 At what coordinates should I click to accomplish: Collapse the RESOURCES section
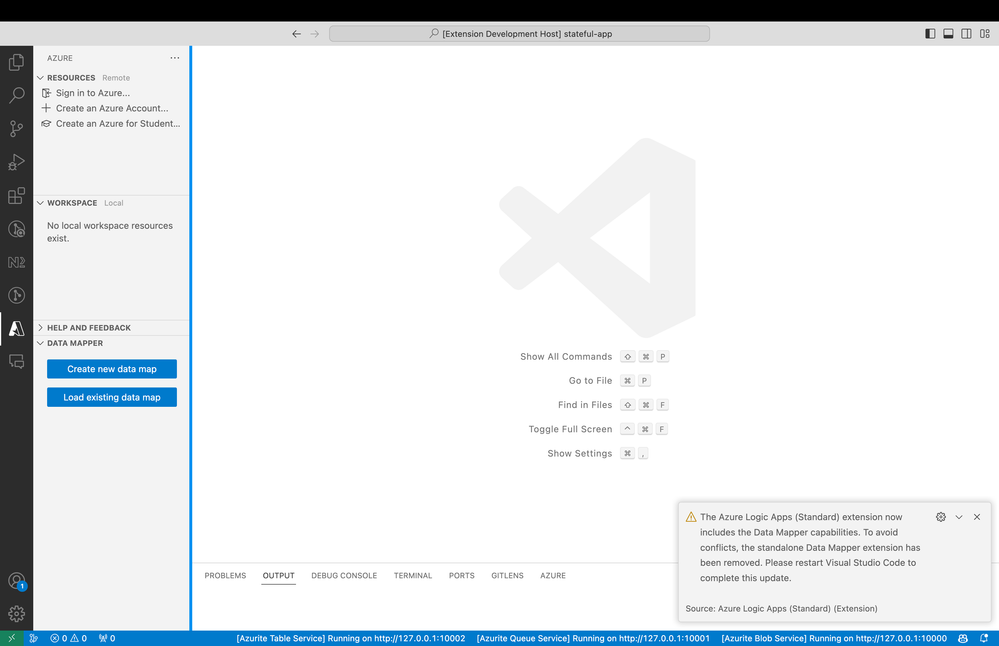112,78
